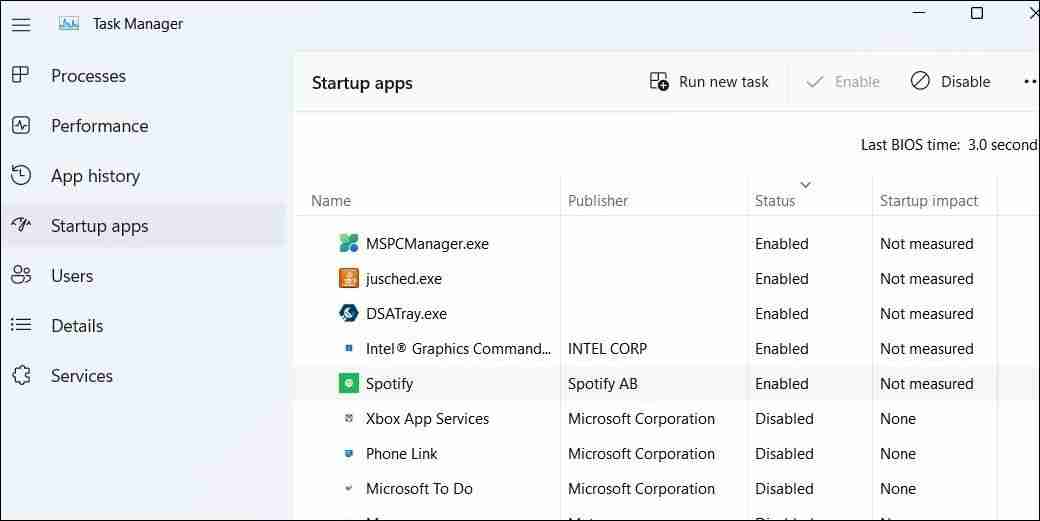The width and height of the screenshot is (1040, 521).
Task: Click the Services puzzle icon
Action: [21, 375]
